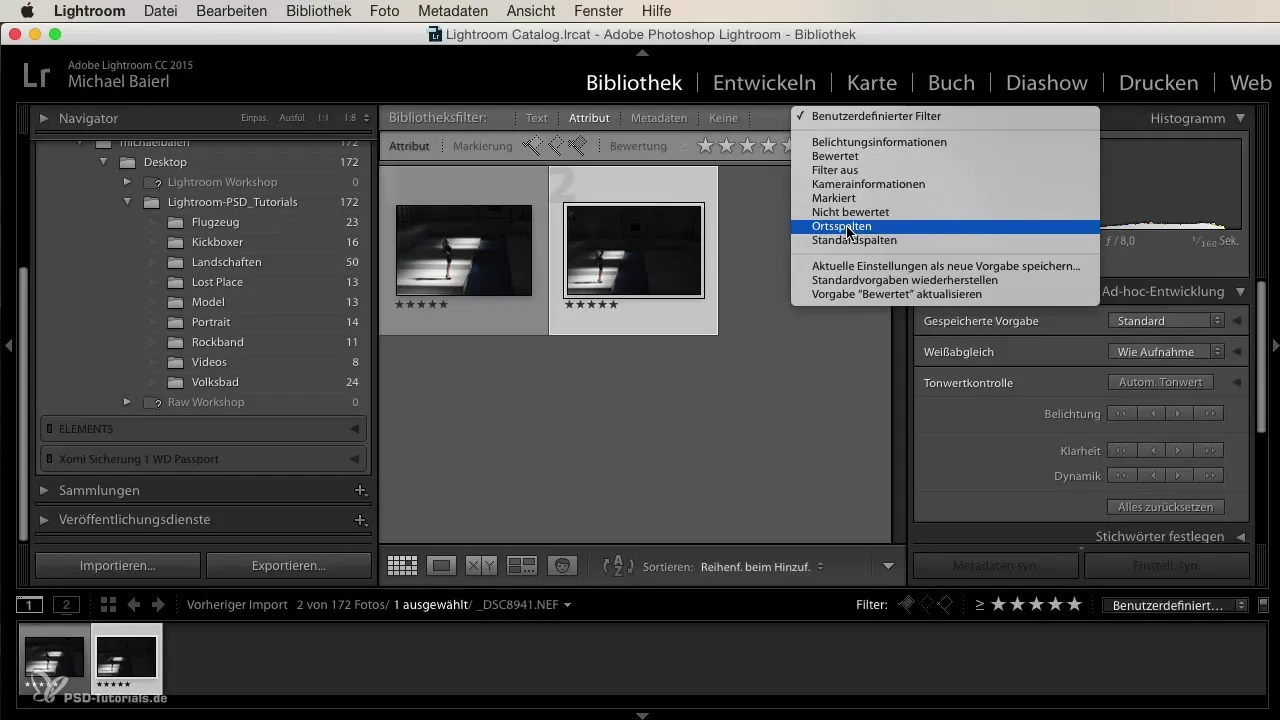This screenshot has width=1280, height=720.
Task: Collapse the Desktop folder
Action: pyautogui.click(x=103, y=162)
